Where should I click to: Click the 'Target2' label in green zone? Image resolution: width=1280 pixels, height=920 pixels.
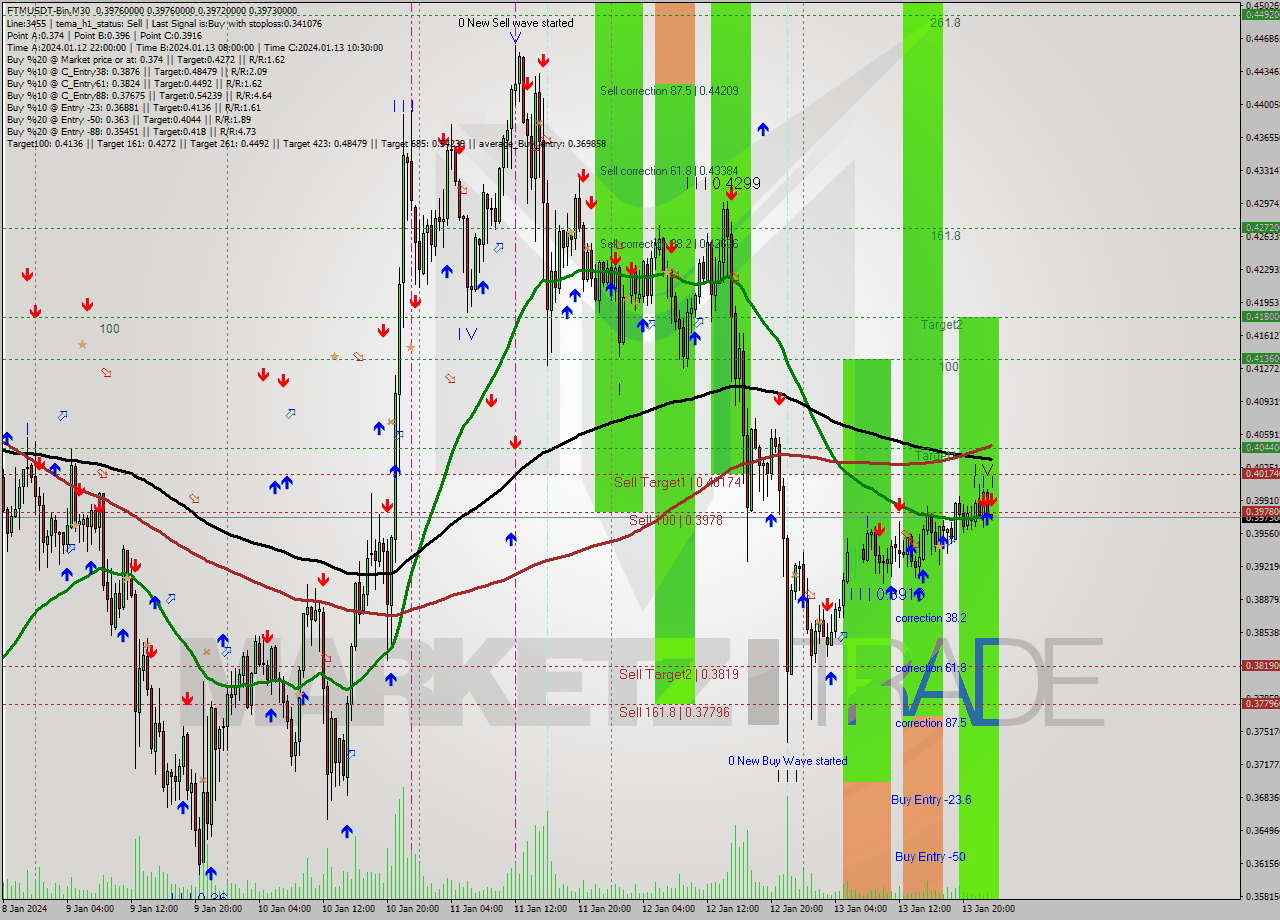941,325
